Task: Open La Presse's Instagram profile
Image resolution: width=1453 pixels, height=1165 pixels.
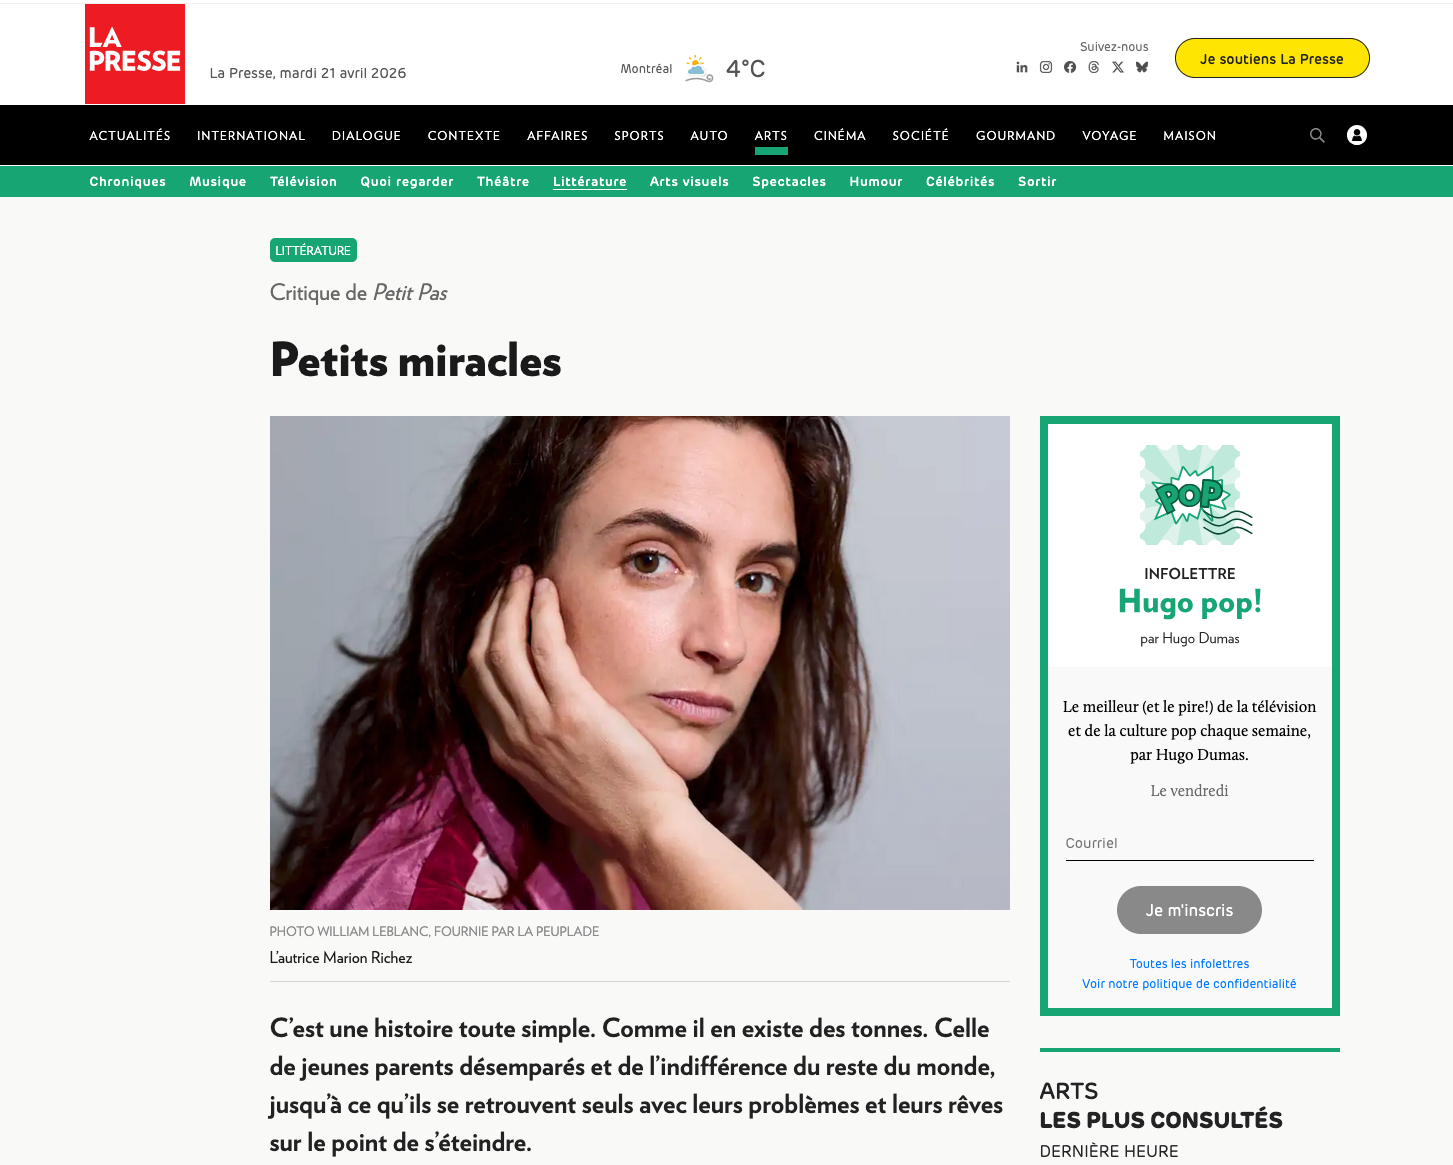Action: tap(1045, 68)
